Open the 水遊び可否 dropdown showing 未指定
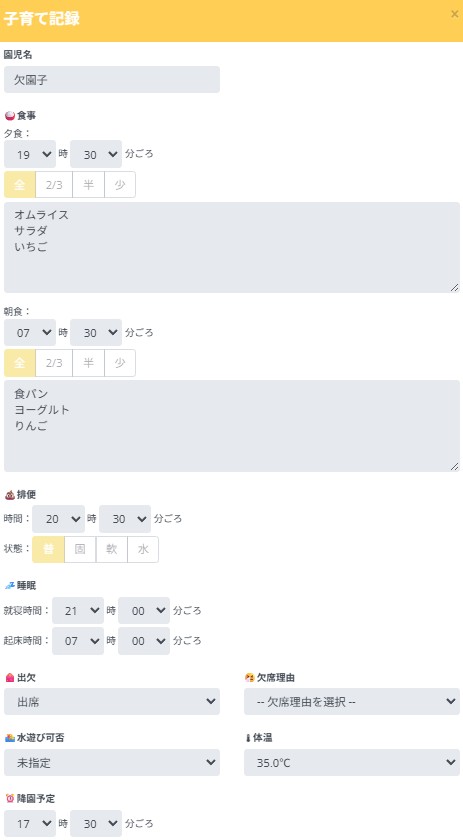 tap(112, 762)
